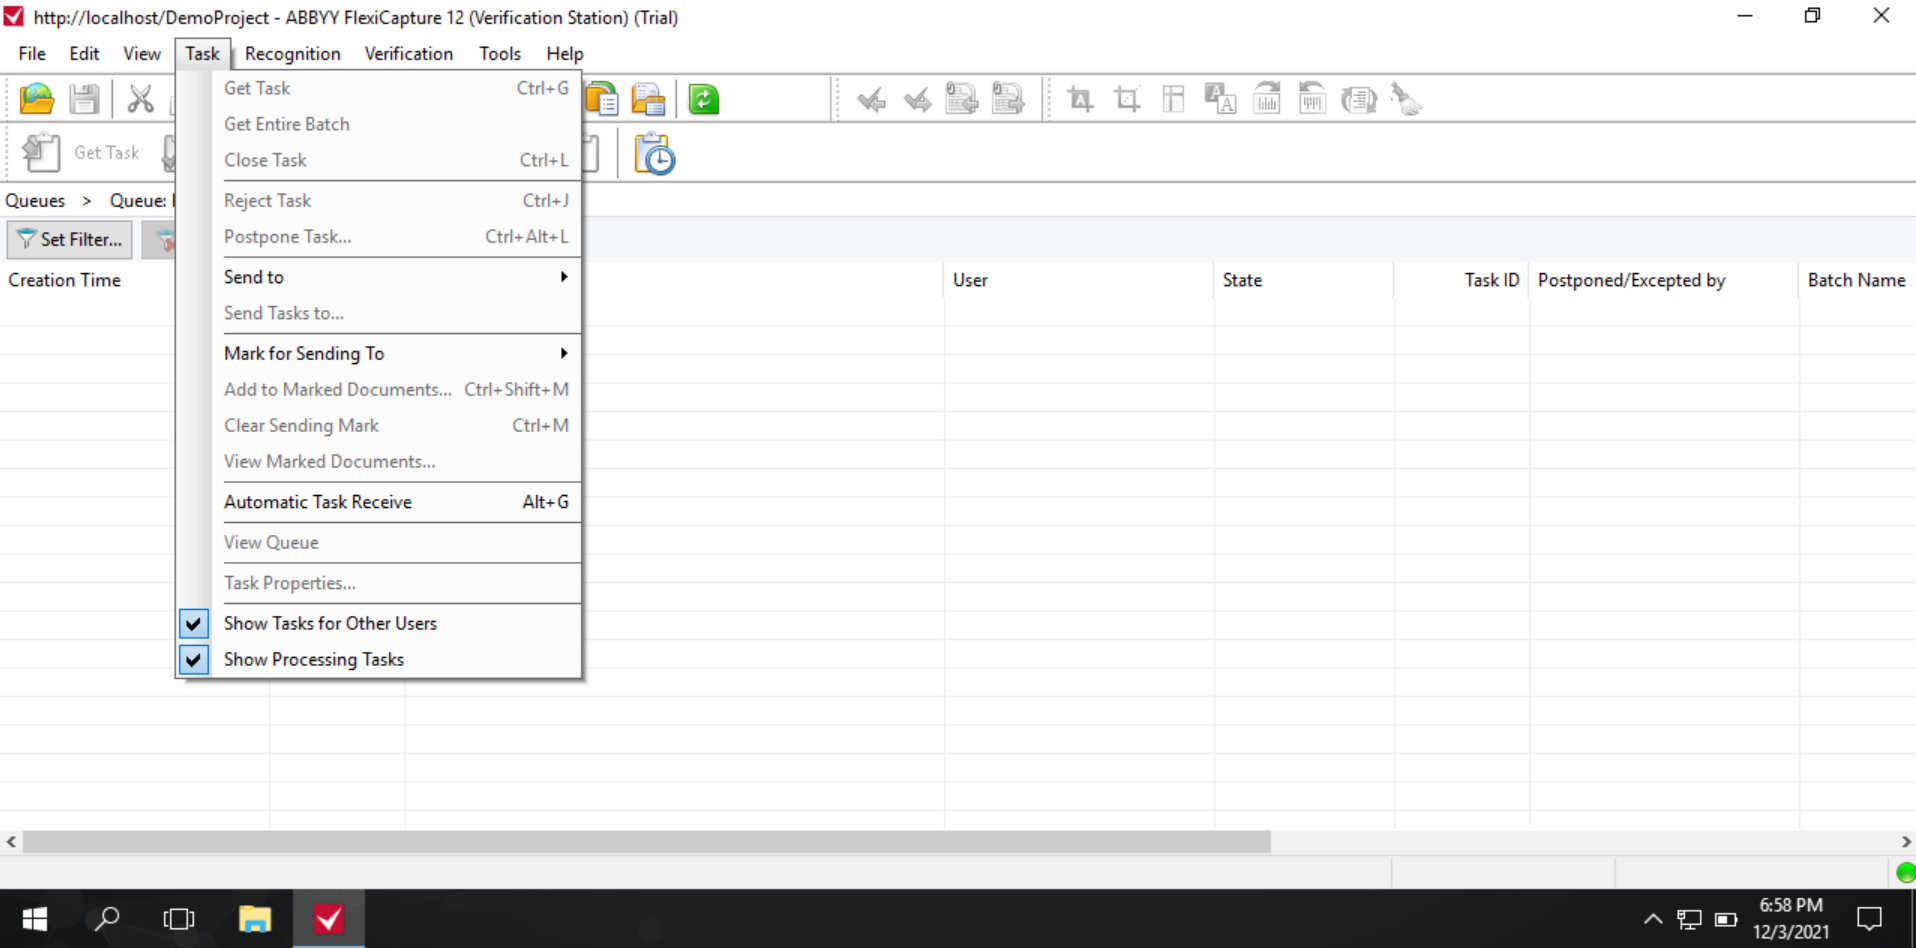
Task: Open the File menu
Action: [x=32, y=54]
